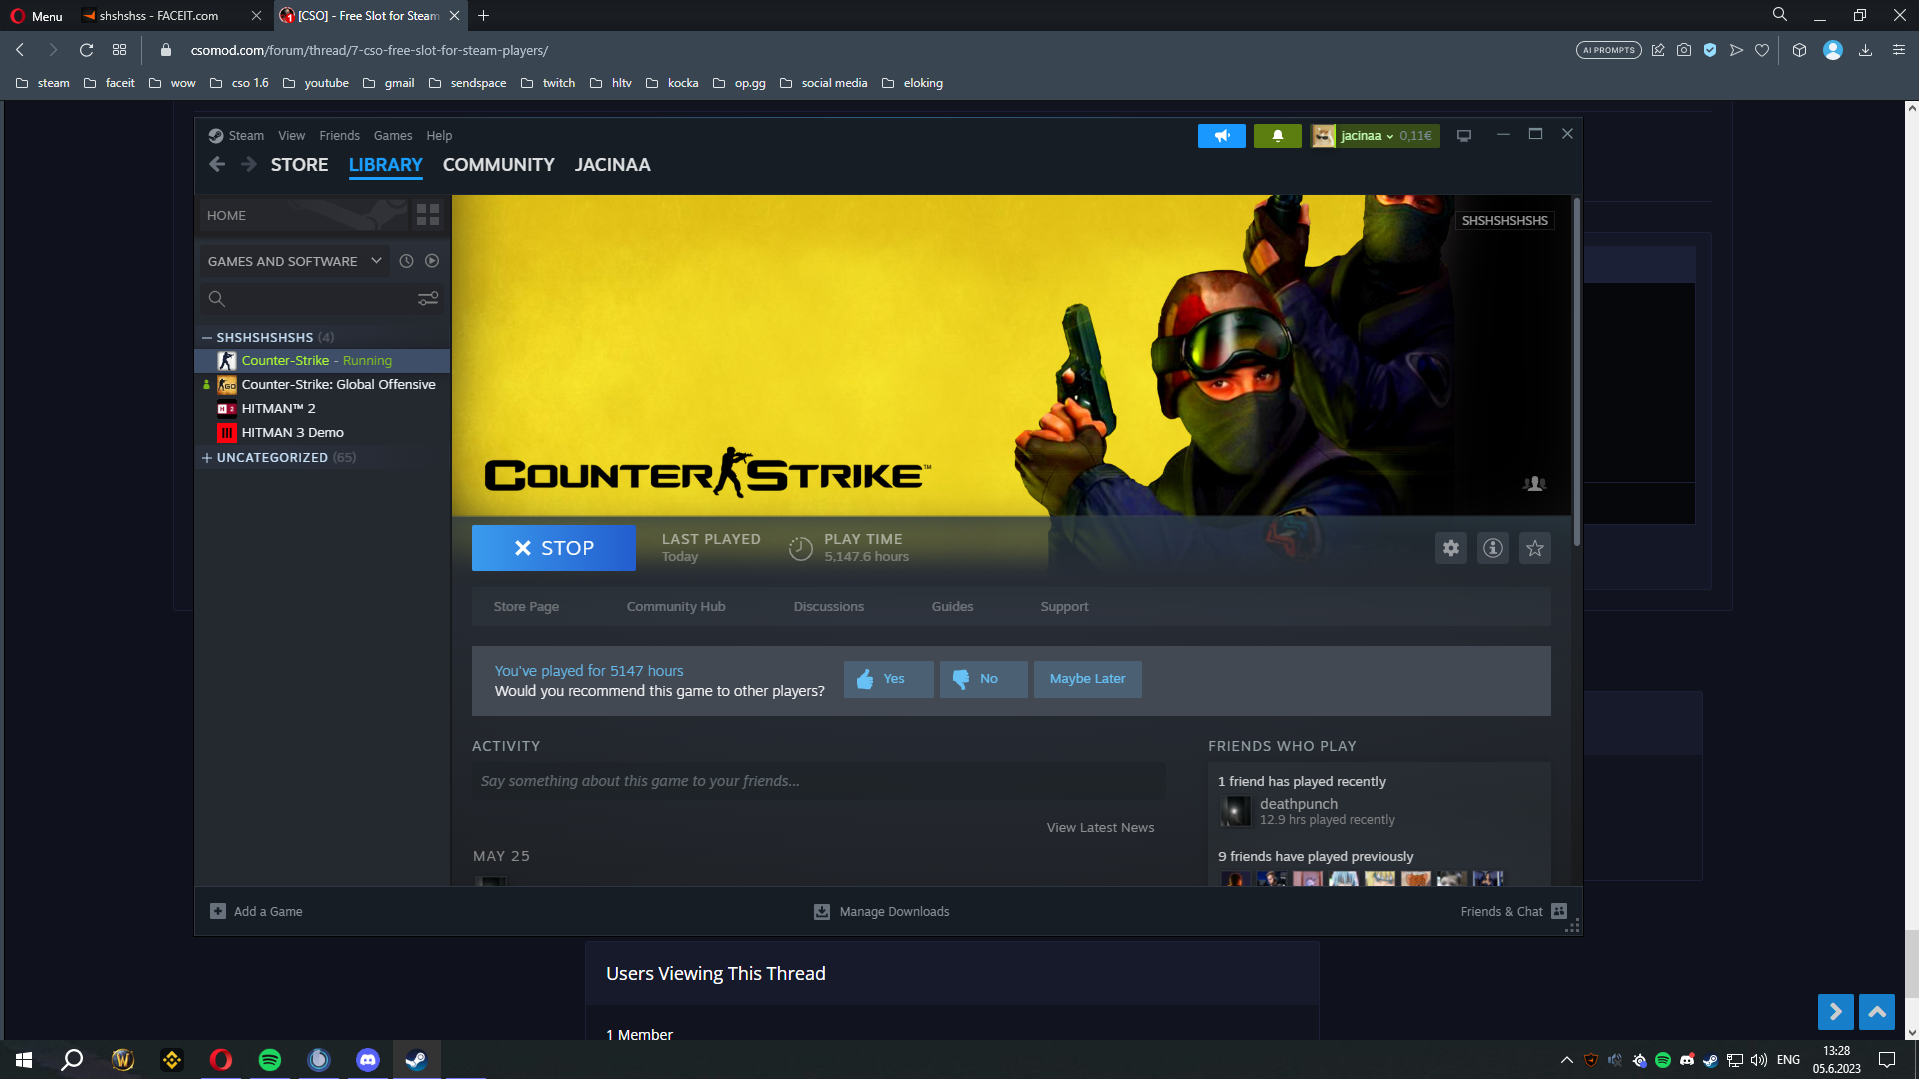Viewport: 1919px width, 1079px height.
Task: Dismiss review prompt with Maybe Later
Action: [1087, 679]
